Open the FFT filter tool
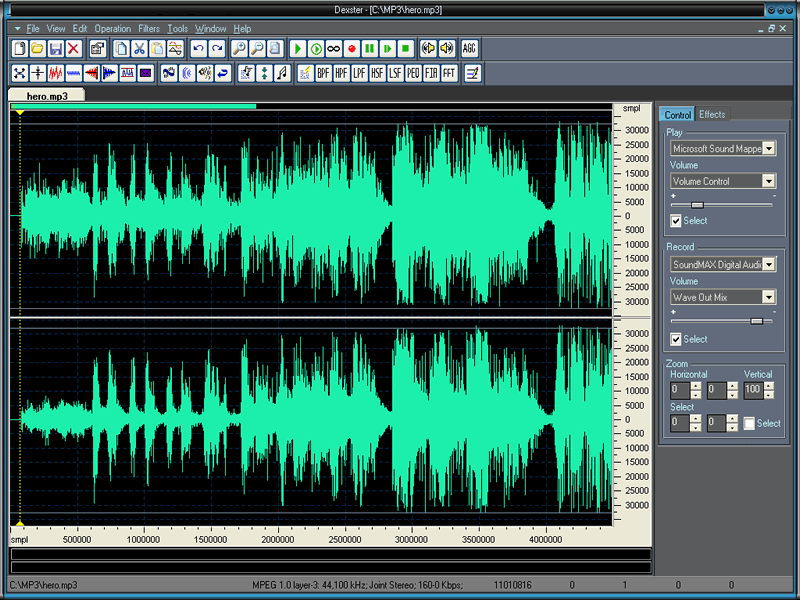The image size is (800, 600). [449, 73]
